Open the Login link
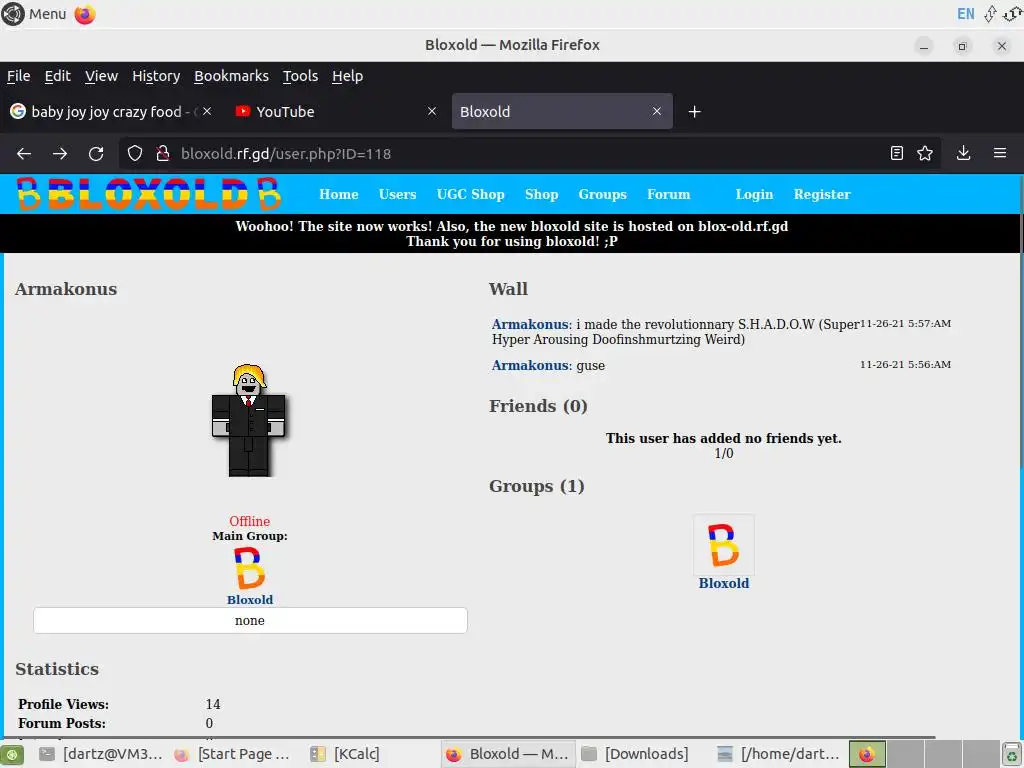Screen dimensions: 1024x768 (x=754, y=194)
